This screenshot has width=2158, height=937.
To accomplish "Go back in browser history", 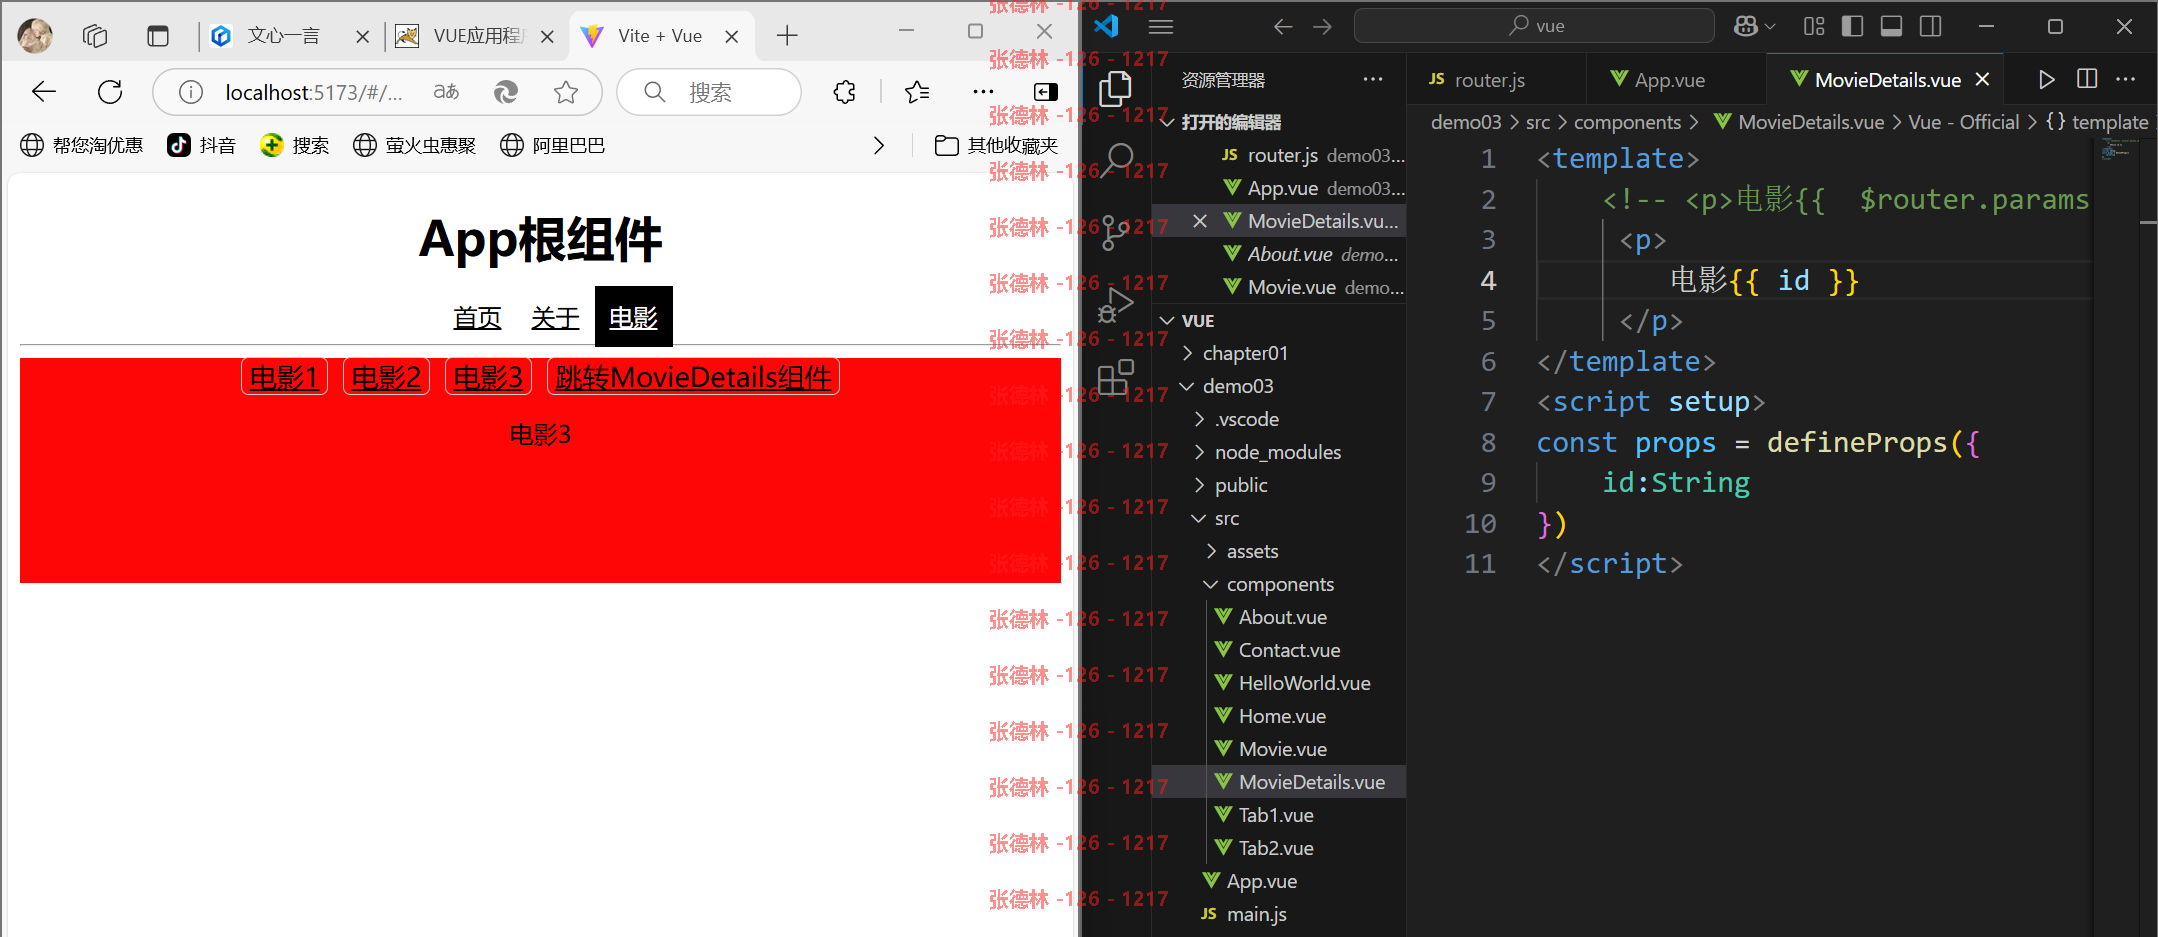I will tap(44, 92).
